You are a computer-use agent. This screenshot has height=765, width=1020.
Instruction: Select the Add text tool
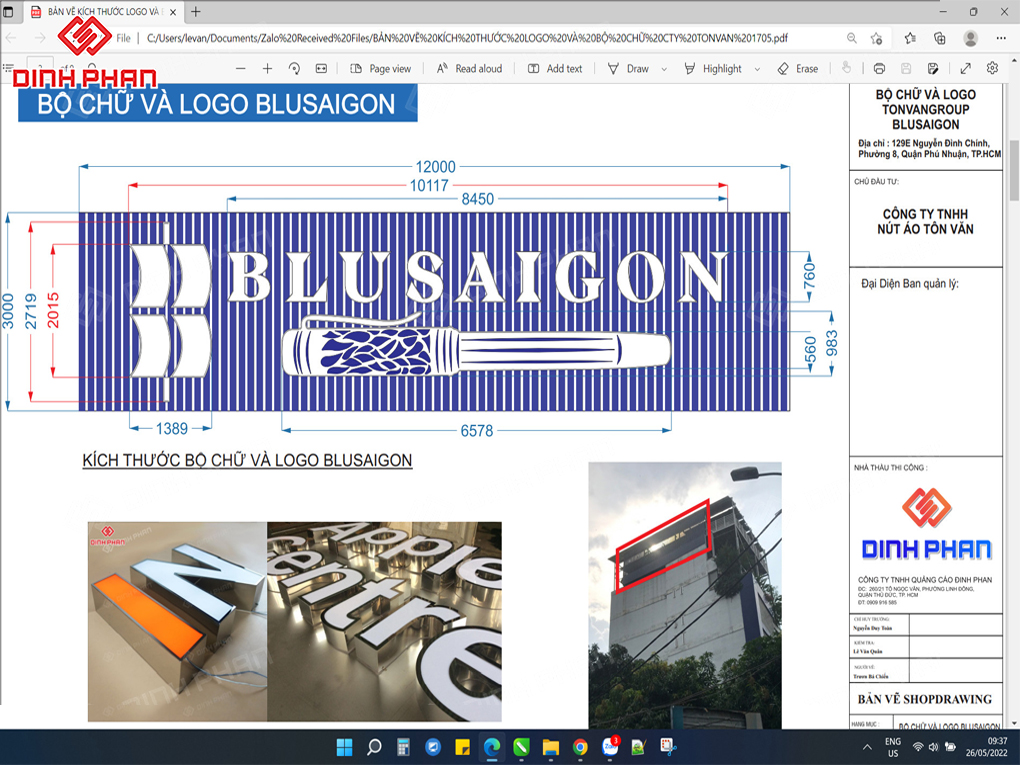(555, 68)
